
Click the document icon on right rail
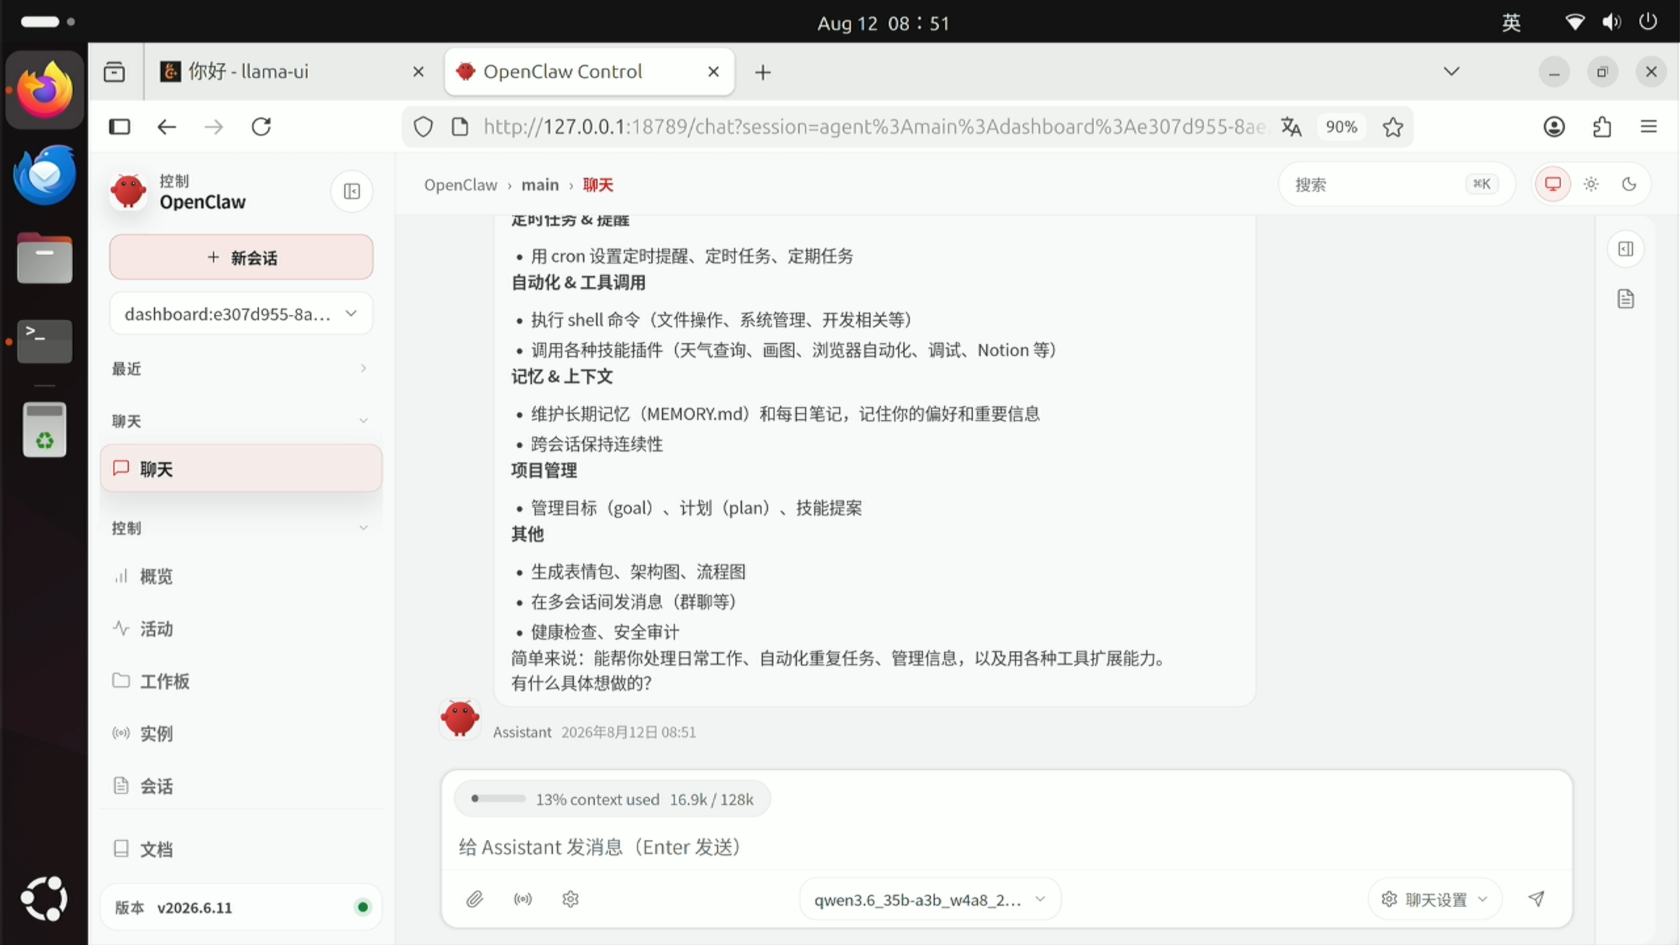pos(1626,299)
